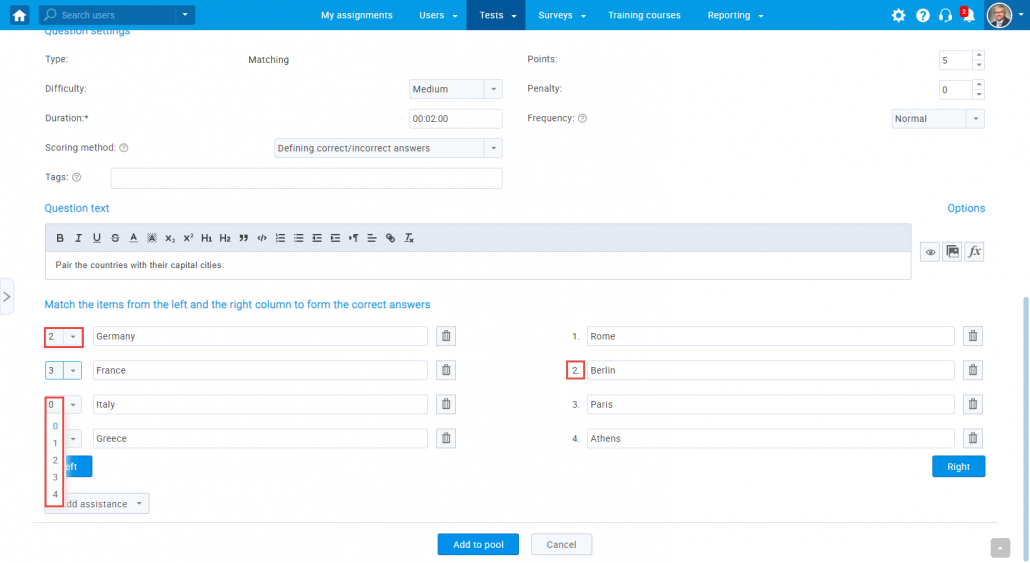1030x563 pixels.
Task: Open the formula fx editor
Action: (974, 252)
